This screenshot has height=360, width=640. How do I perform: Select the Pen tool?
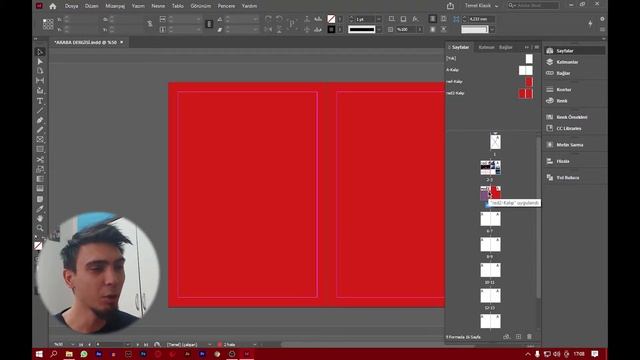tap(40, 120)
